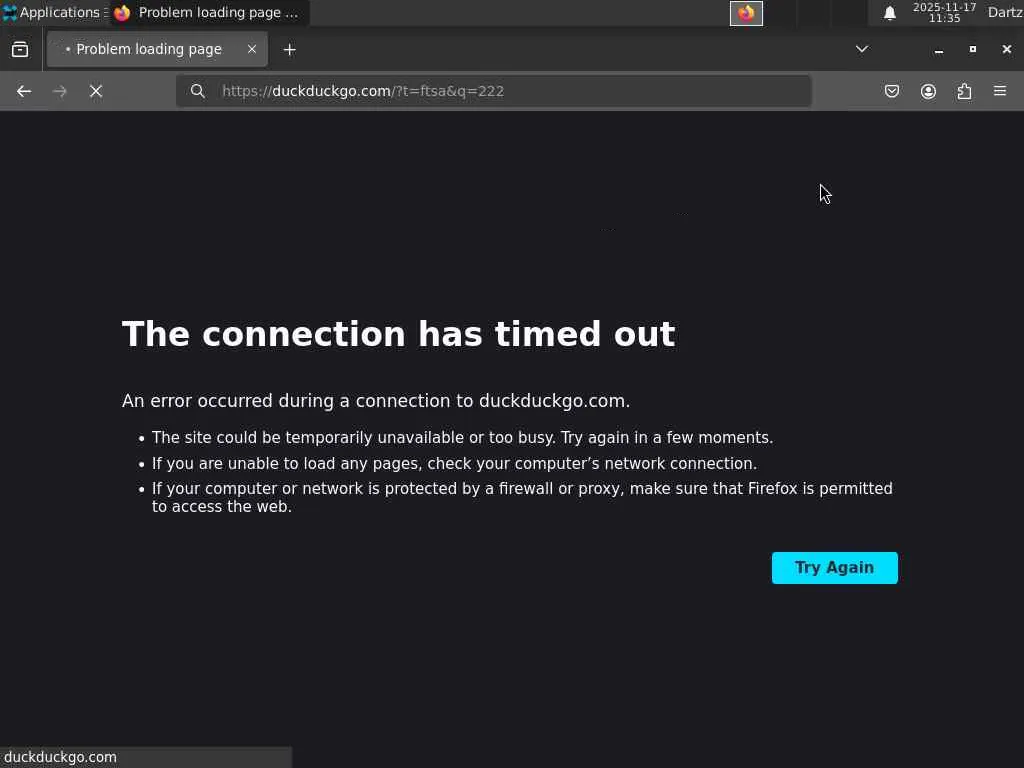Screen dimensions: 1024x768
Task: Click the Dartz user label
Action: point(1005,12)
